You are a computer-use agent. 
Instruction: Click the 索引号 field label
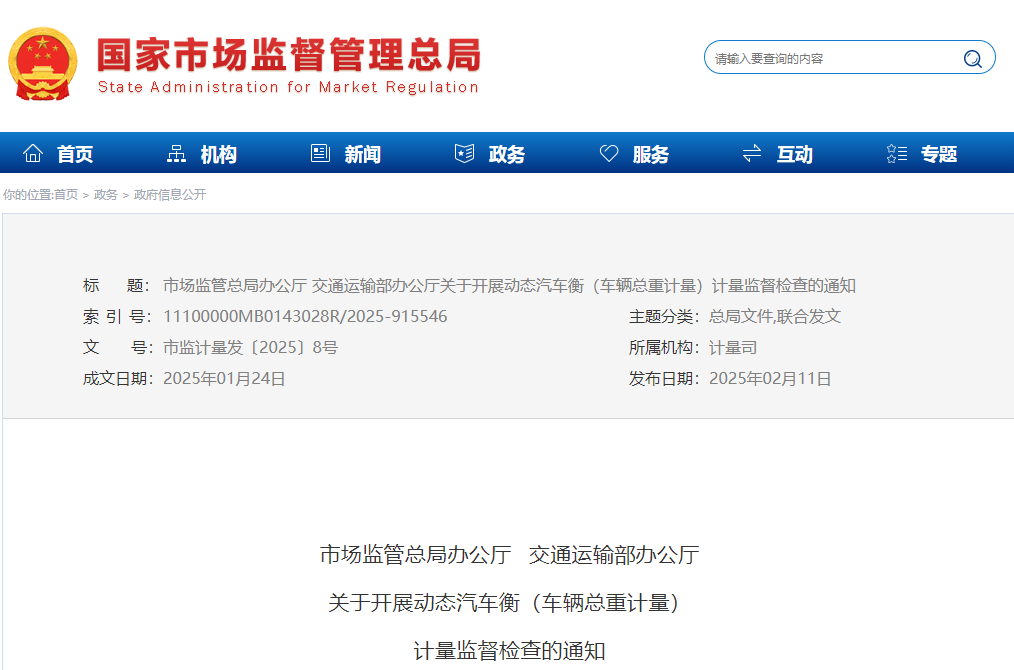[x=117, y=316]
